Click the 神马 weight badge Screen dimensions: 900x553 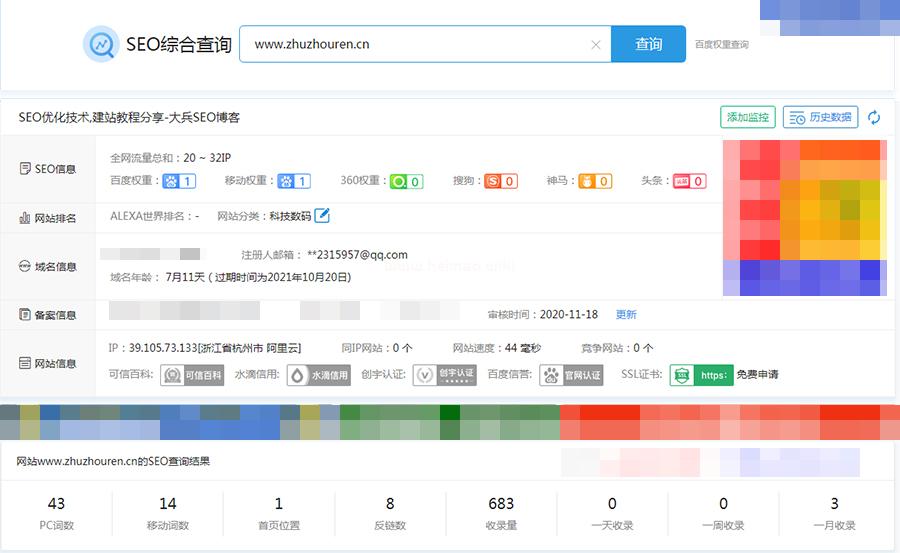[x=595, y=181]
